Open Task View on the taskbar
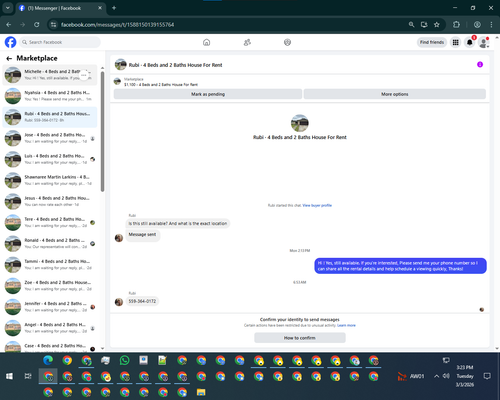The image size is (500, 400). [x=28, y=376]
